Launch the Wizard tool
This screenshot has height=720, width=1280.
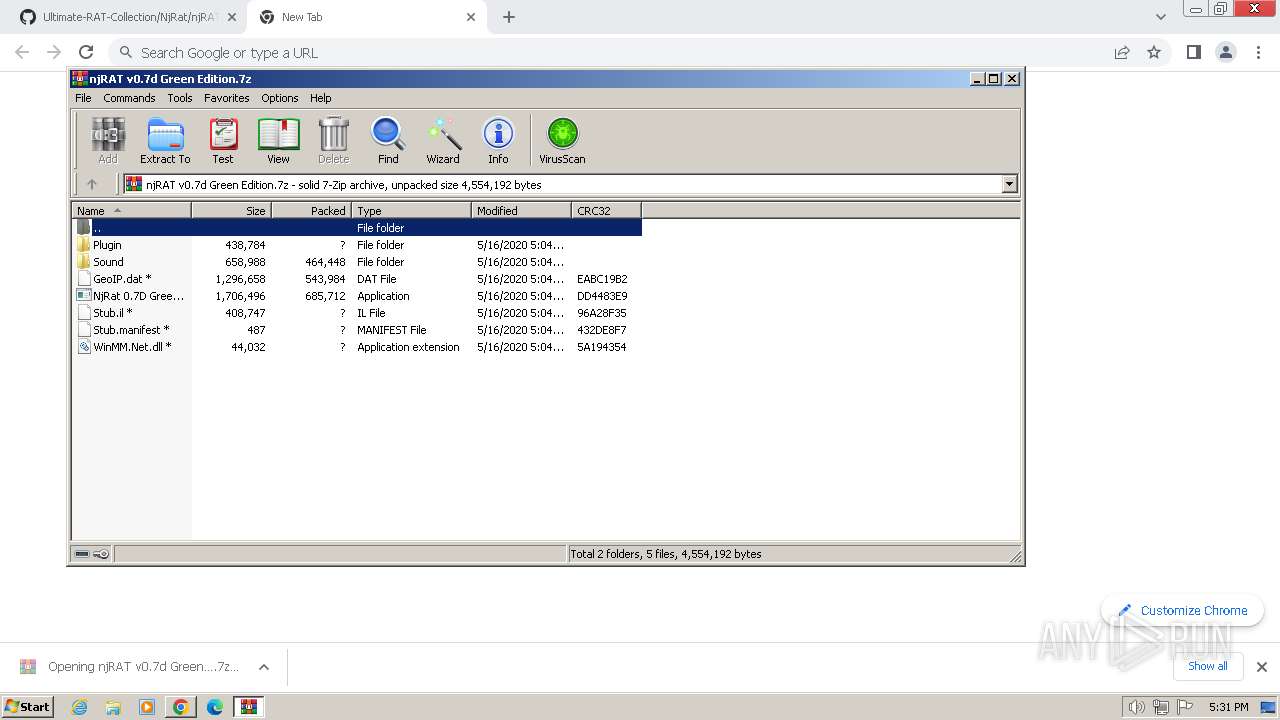click(x=443, y=140)
